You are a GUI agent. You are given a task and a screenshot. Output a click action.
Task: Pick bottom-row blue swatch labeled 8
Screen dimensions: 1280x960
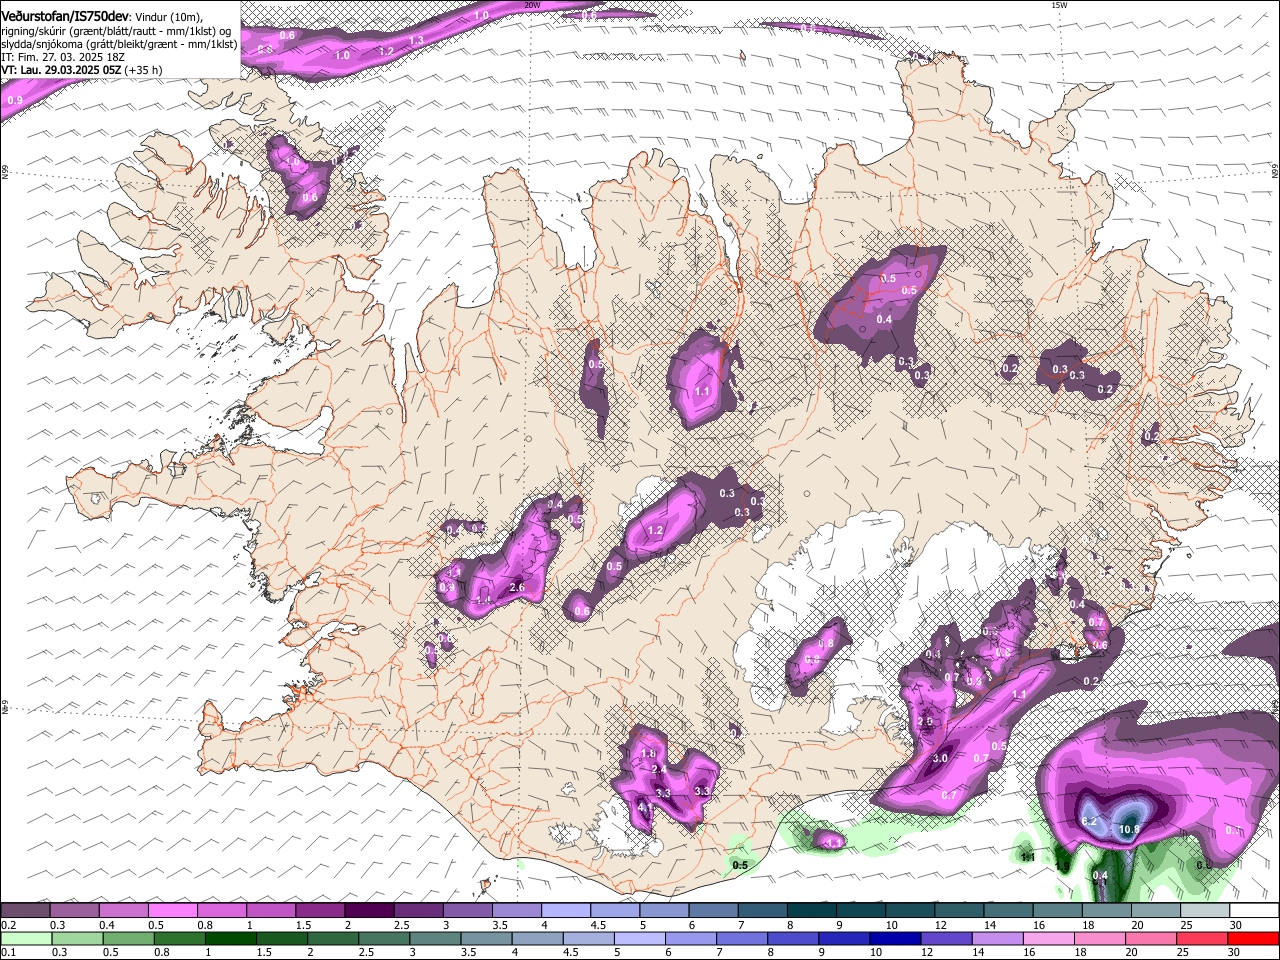[793, 938]
